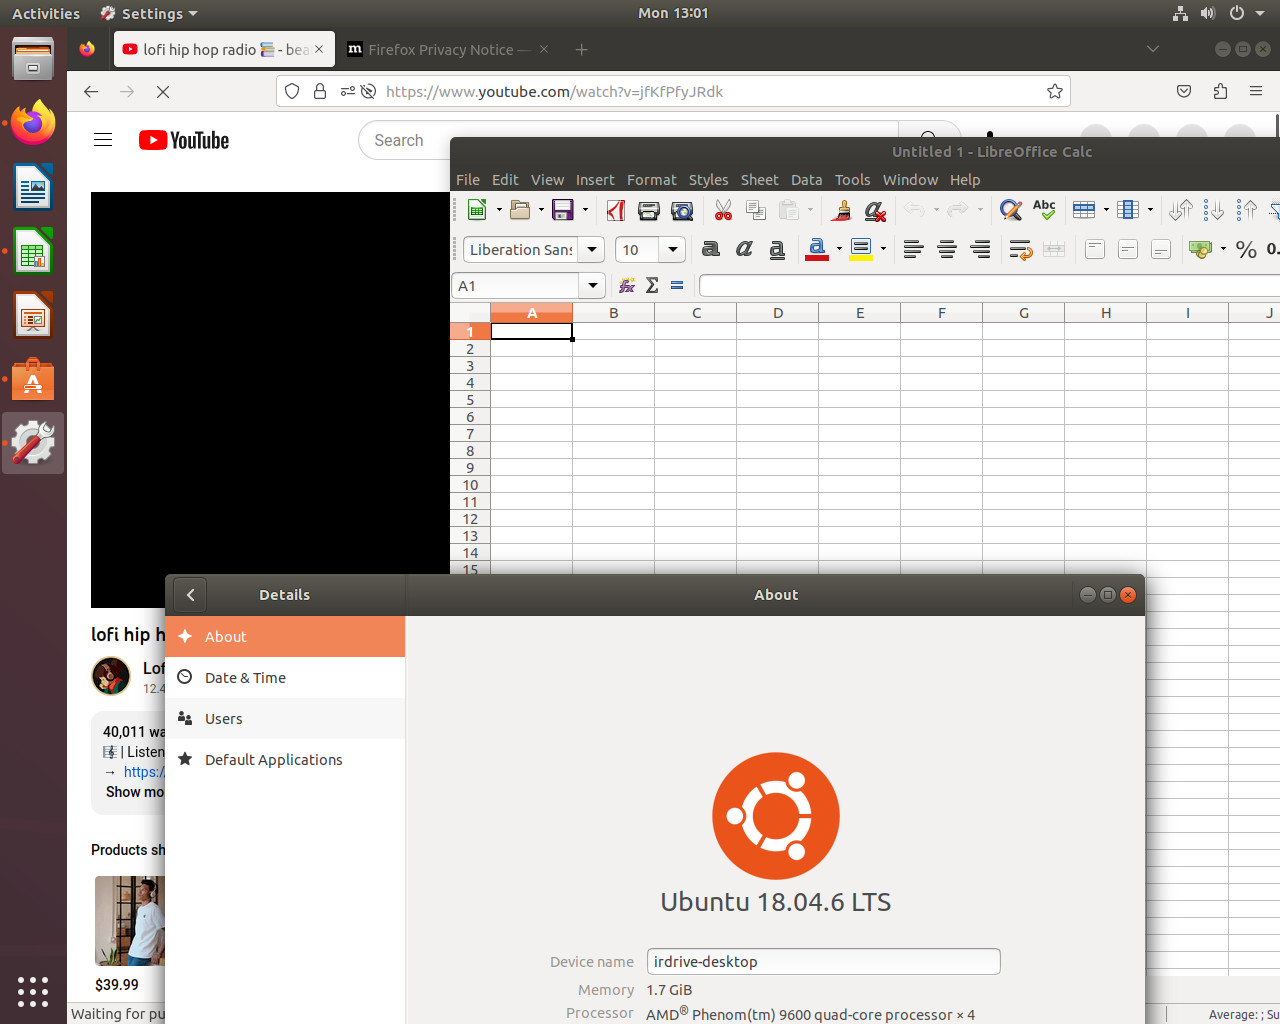Apply the yellow background color swatch

[x=861, y=250]
